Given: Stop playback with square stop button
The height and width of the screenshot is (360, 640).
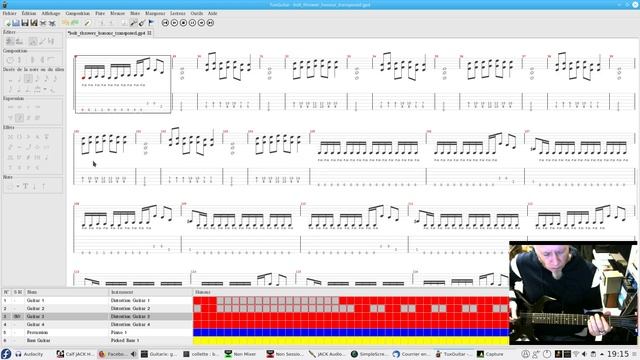Looking at the screenshot, I should 183,23.
